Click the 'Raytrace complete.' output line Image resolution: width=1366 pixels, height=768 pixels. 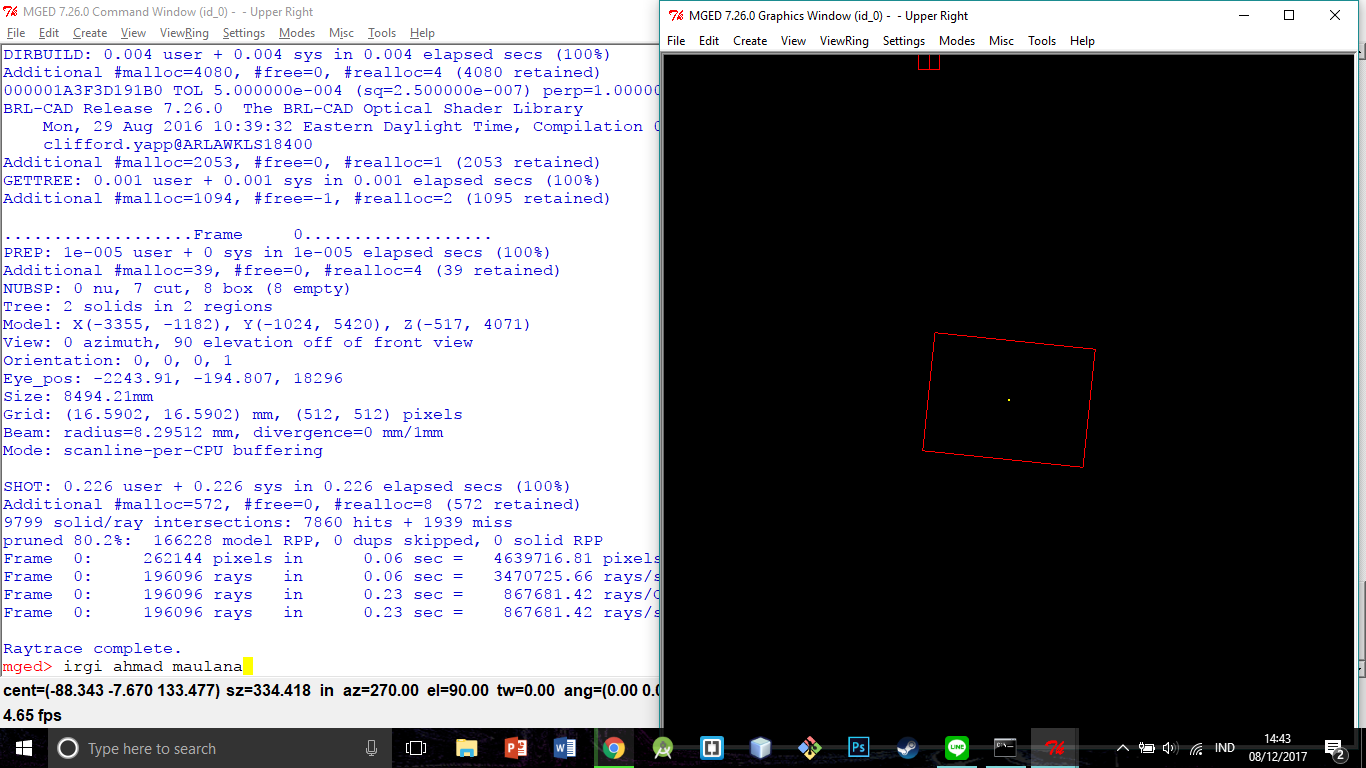[93, 648]
